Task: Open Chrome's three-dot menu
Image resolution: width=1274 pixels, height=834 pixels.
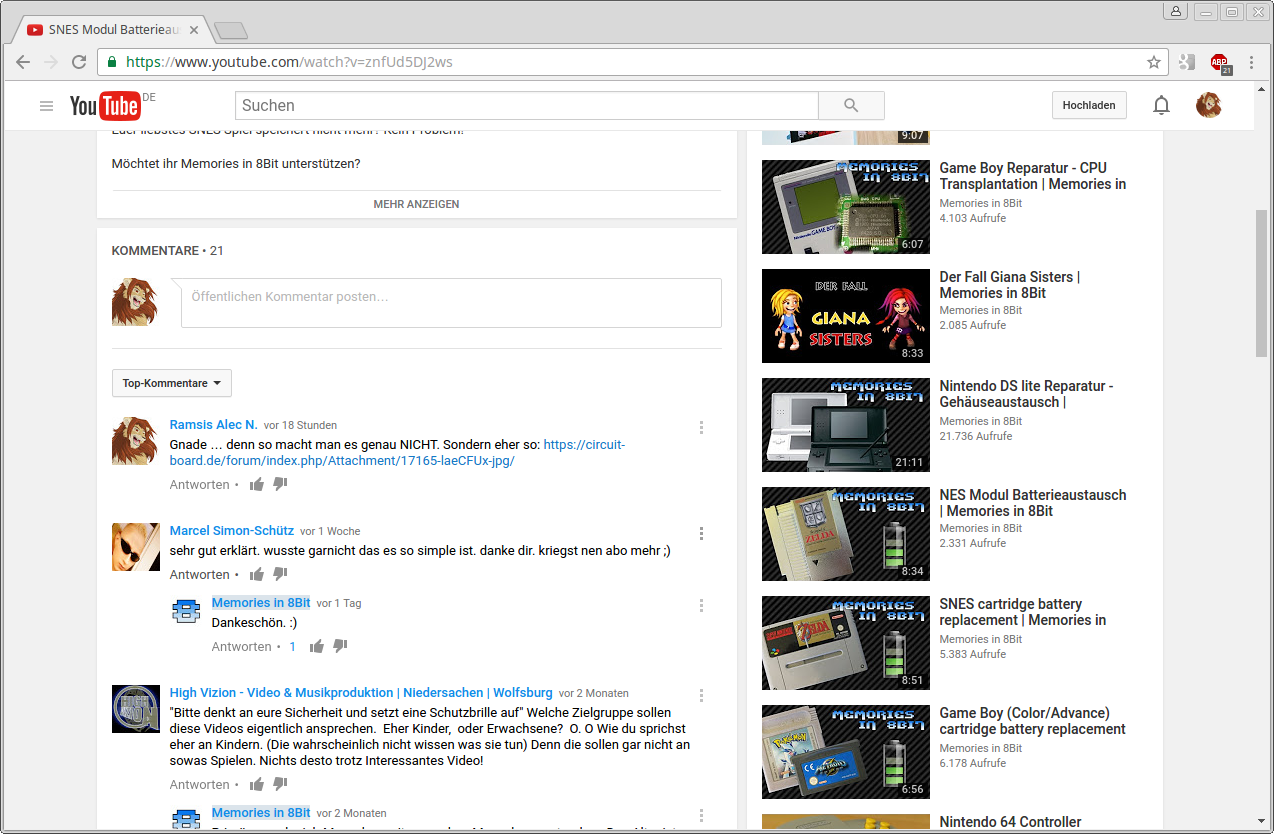Action: coord(1252,62)
